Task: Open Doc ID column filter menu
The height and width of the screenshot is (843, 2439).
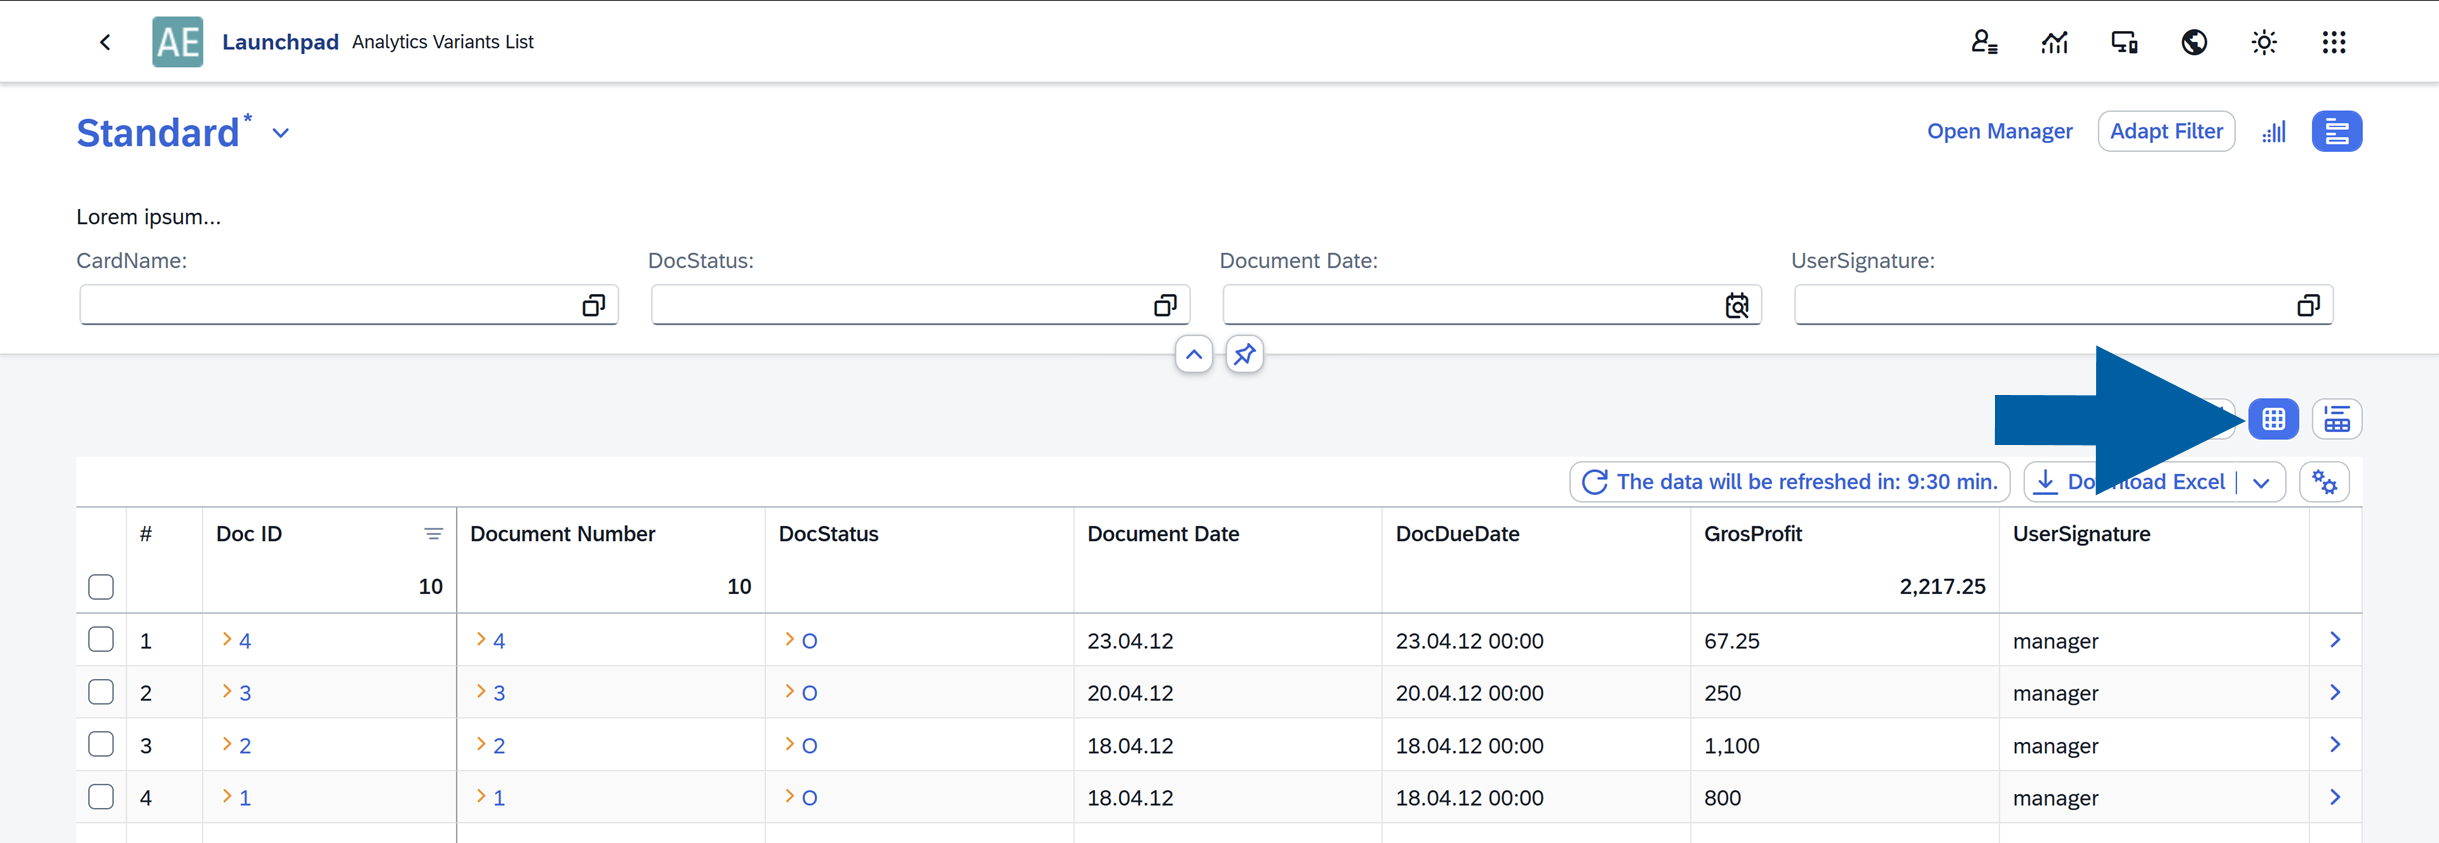Action: point(433,534)
